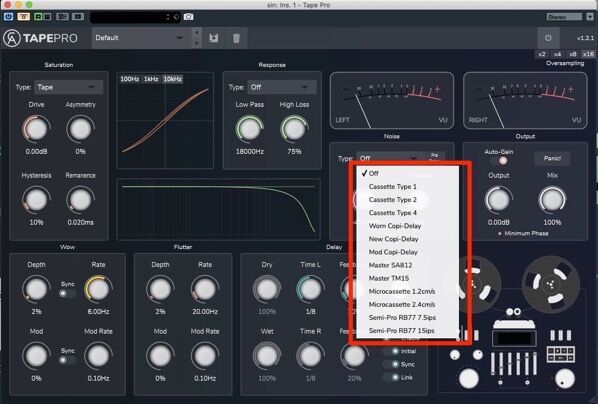Click the Wow Rate knob
Screen dimensions: 598x404
point(98,289)
